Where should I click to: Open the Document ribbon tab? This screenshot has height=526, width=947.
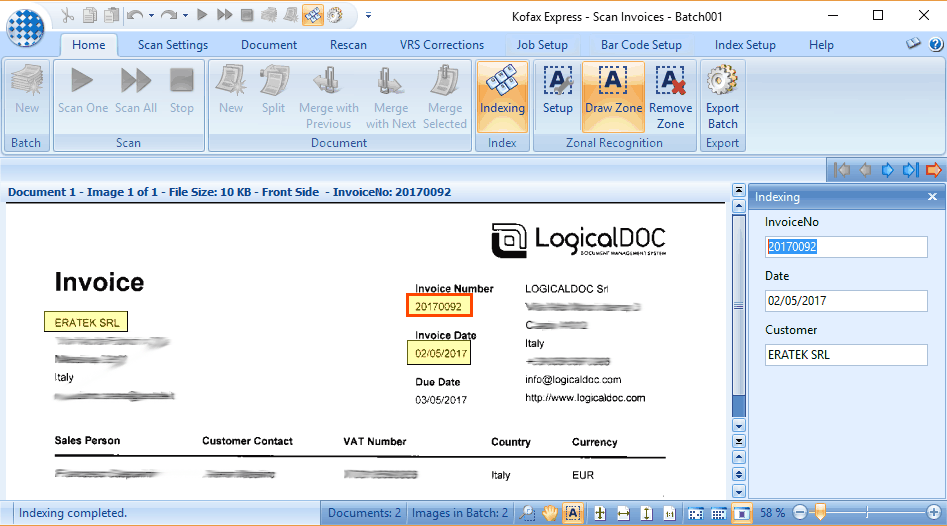tap(269, 45)
